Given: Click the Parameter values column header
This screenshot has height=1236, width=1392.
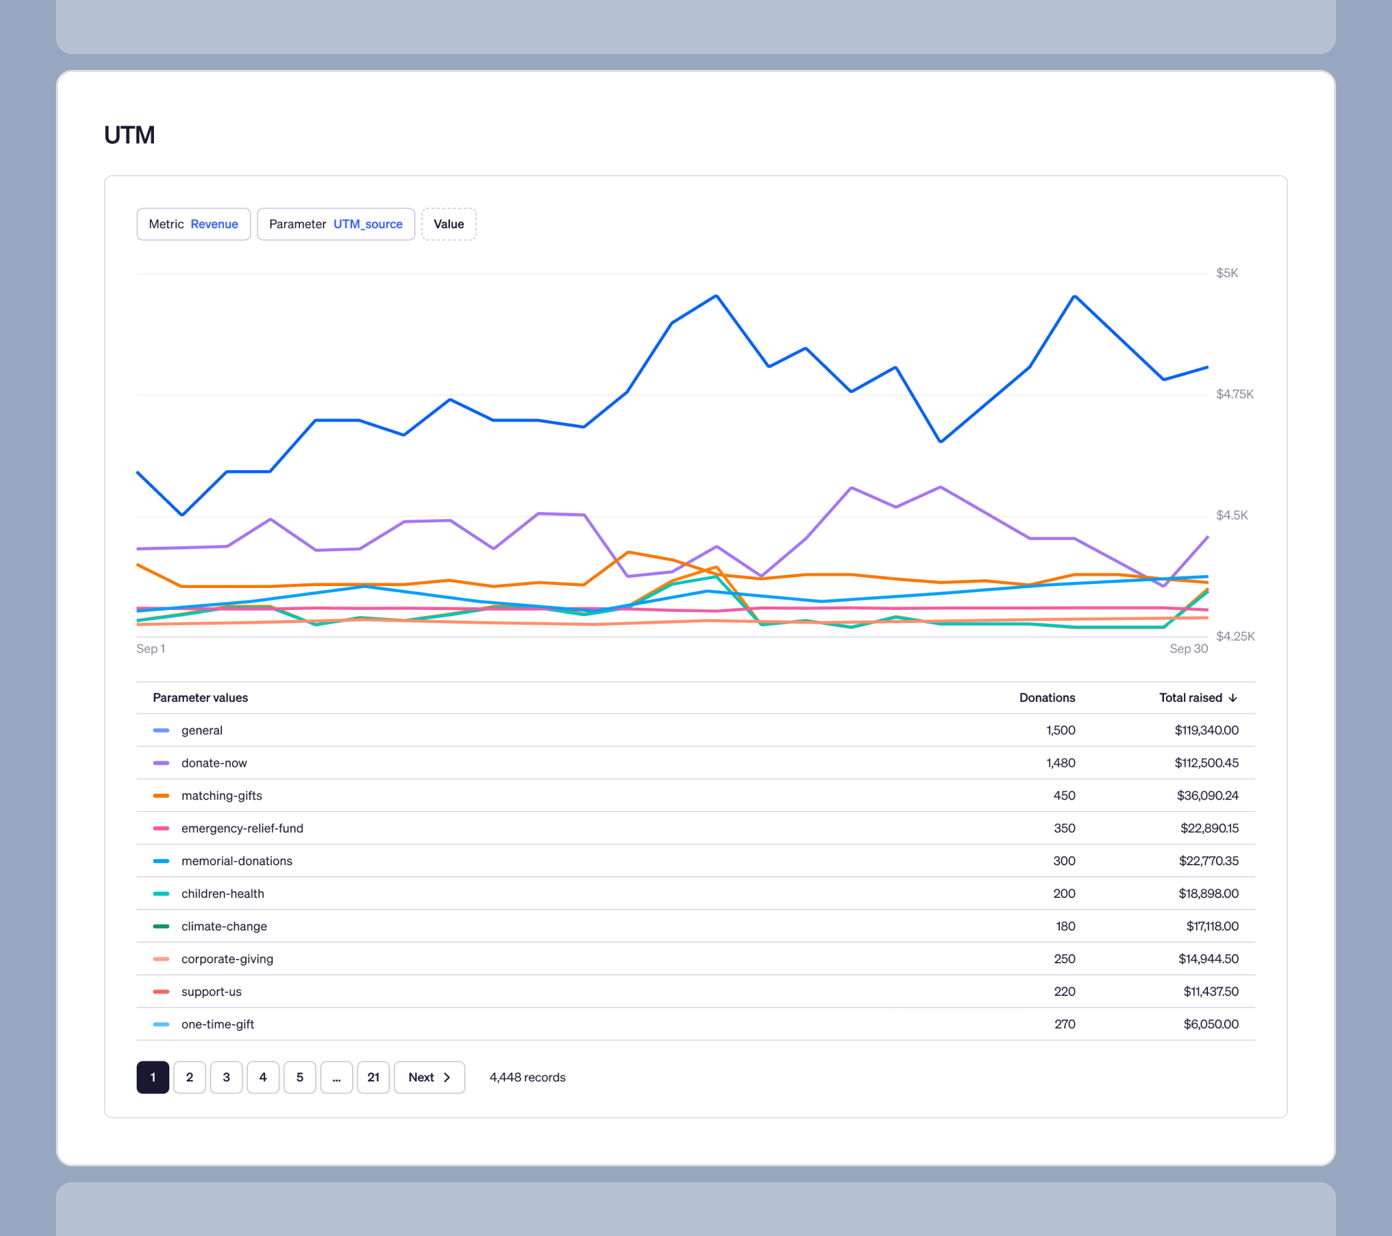Looking at the screenshot, I should (x=200, y=698).
